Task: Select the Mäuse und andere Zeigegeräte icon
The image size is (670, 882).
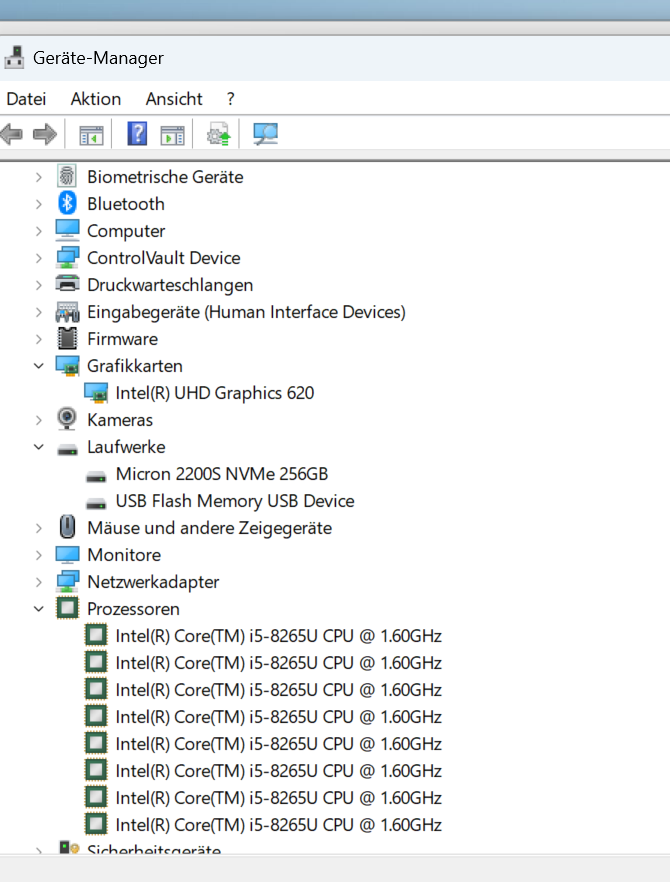Action: 68,528
